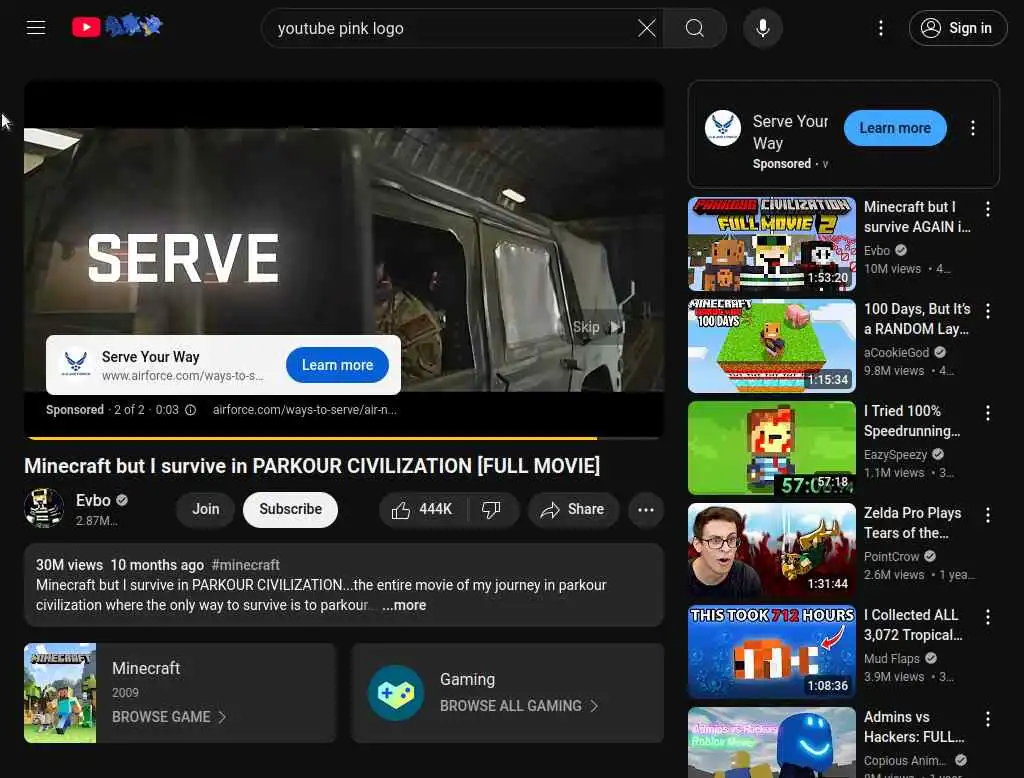Like the video with 444K likes
This screenshot has width=1024, height=778.
point(422,510)
